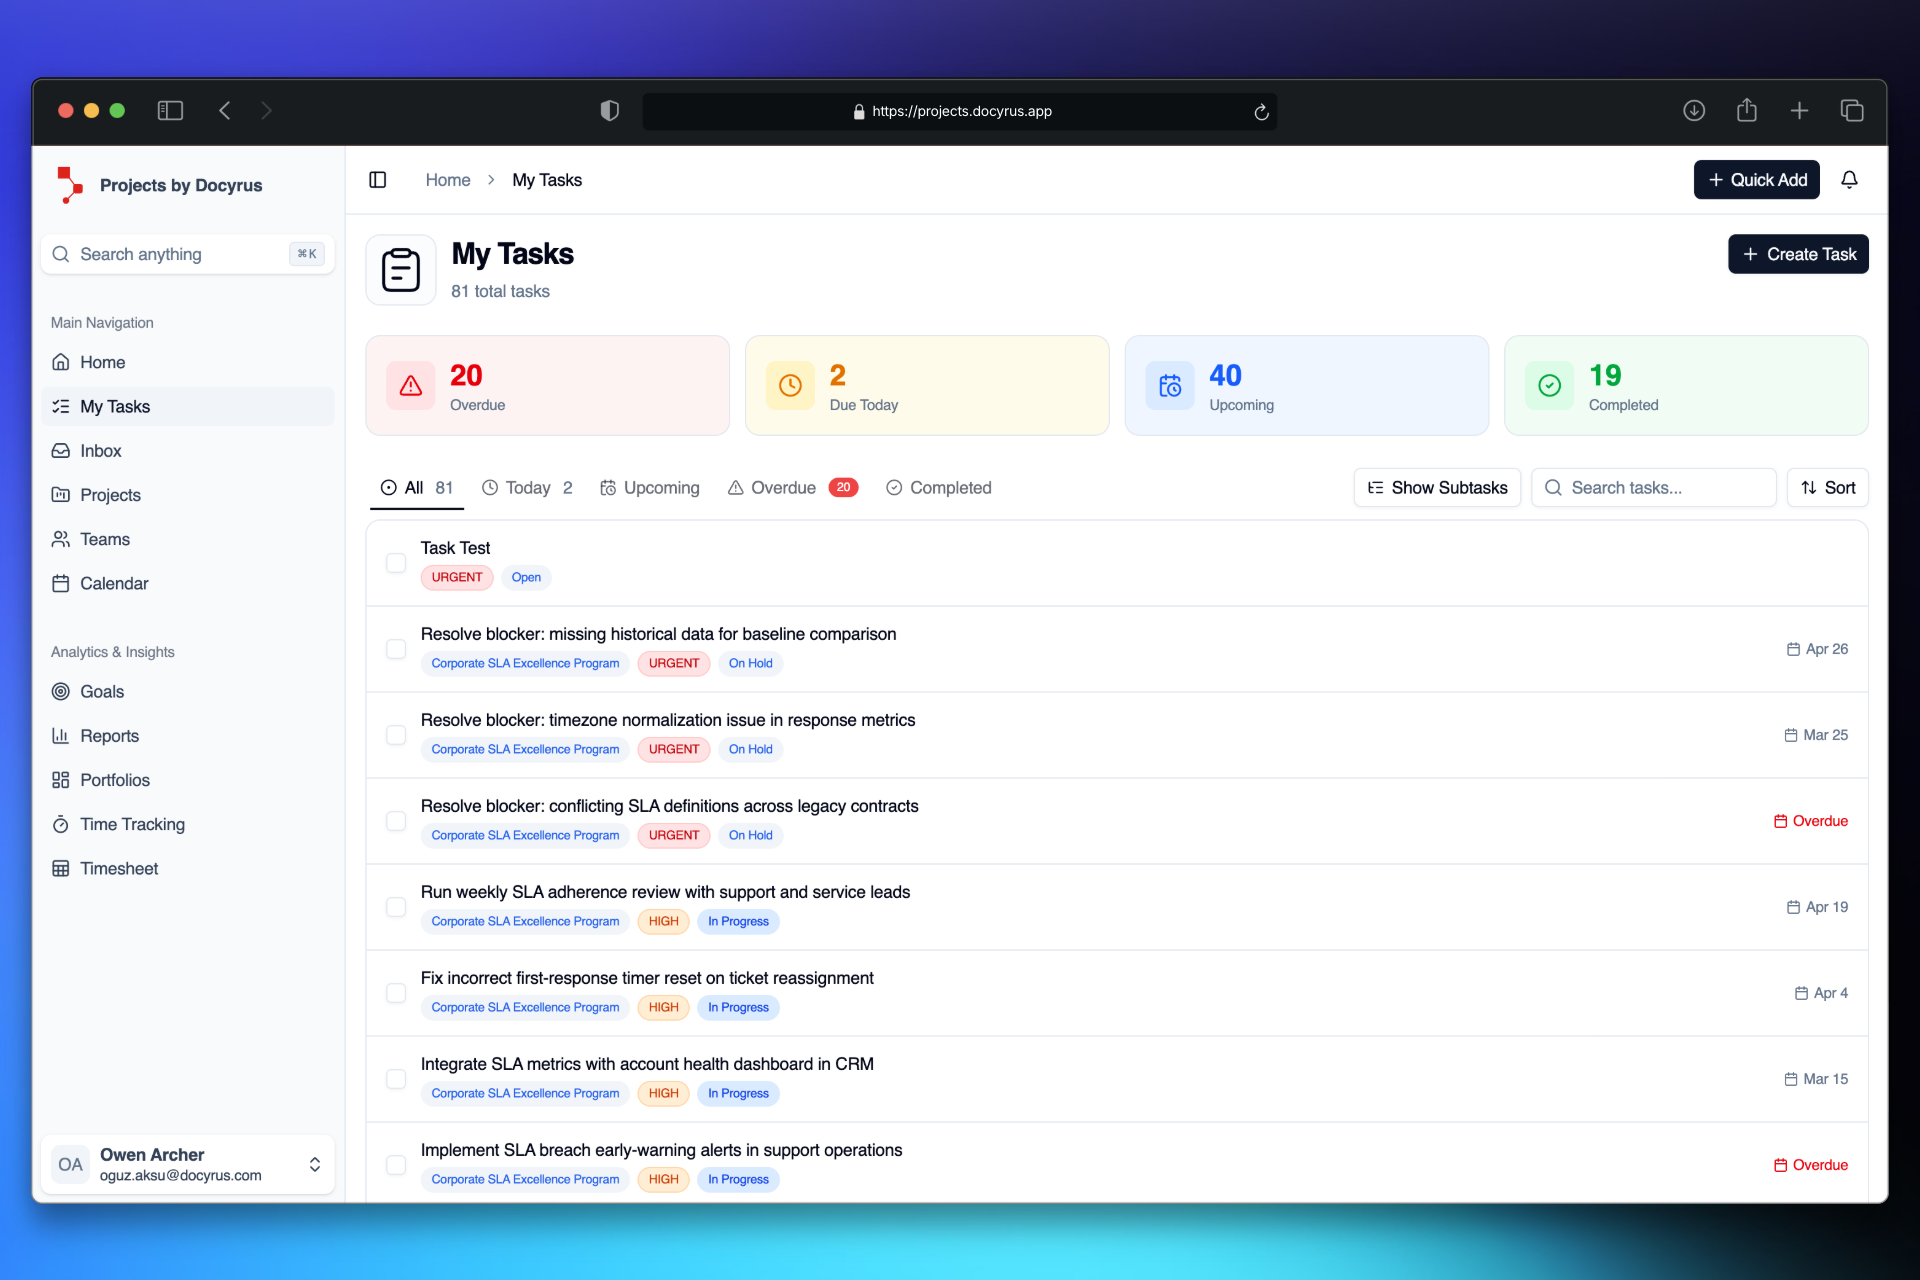Select the Completed tab
The image size is (1920, 1280).
coord(938,488)
